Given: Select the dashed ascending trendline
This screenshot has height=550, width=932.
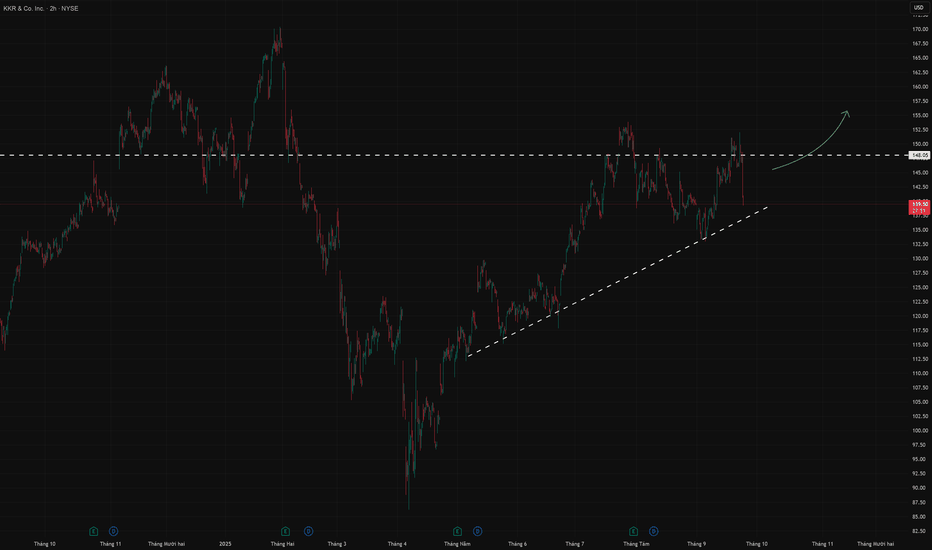Looking at the screenshot, I should click(618, 281).
